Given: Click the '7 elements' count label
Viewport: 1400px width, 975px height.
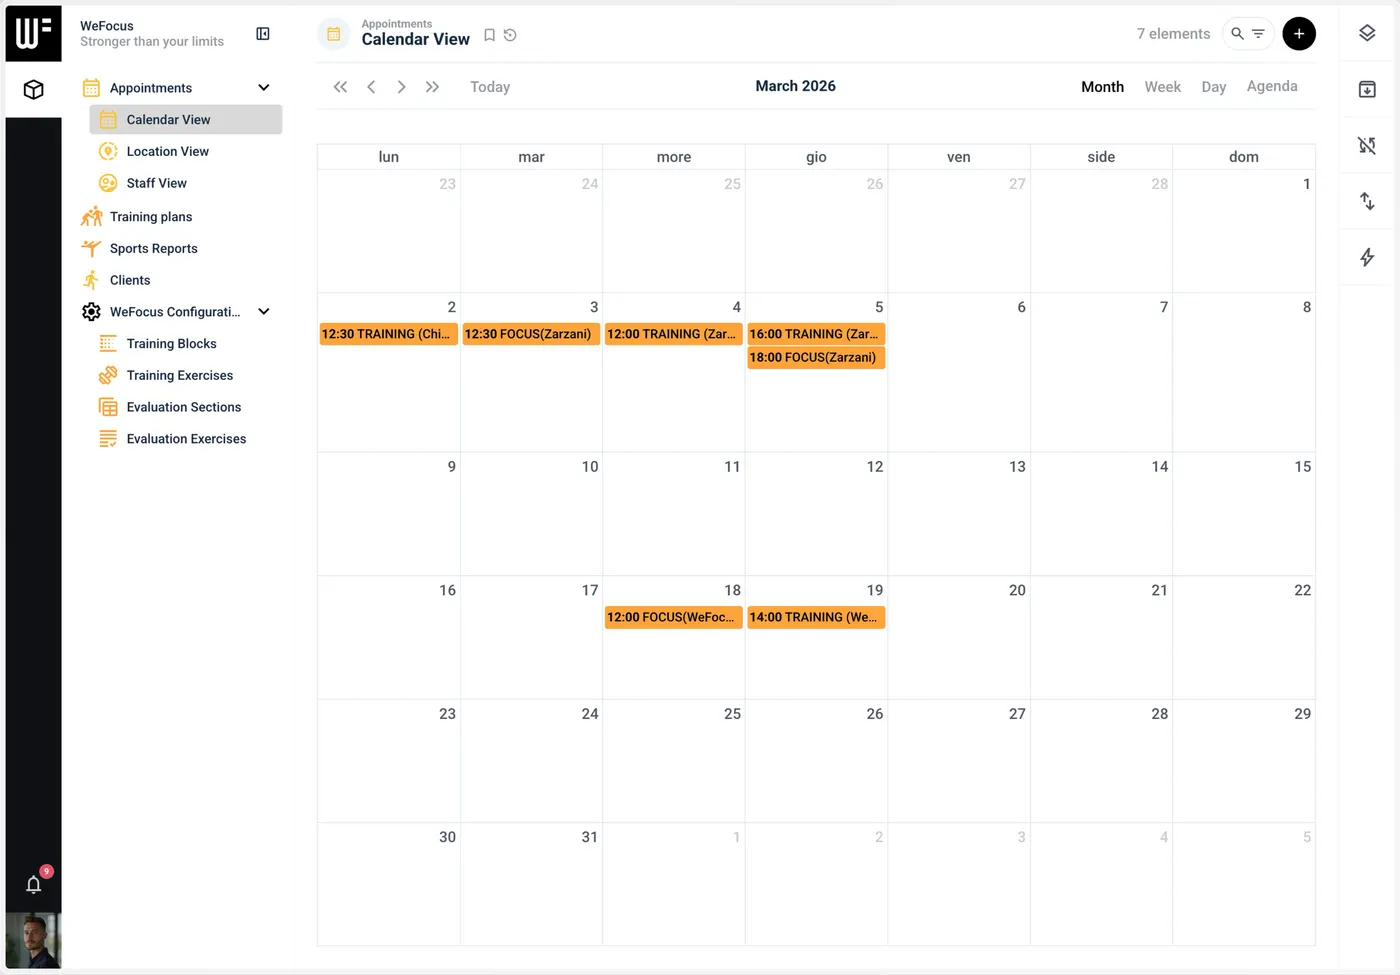Looking at the screenshot, I should 1173,34.
